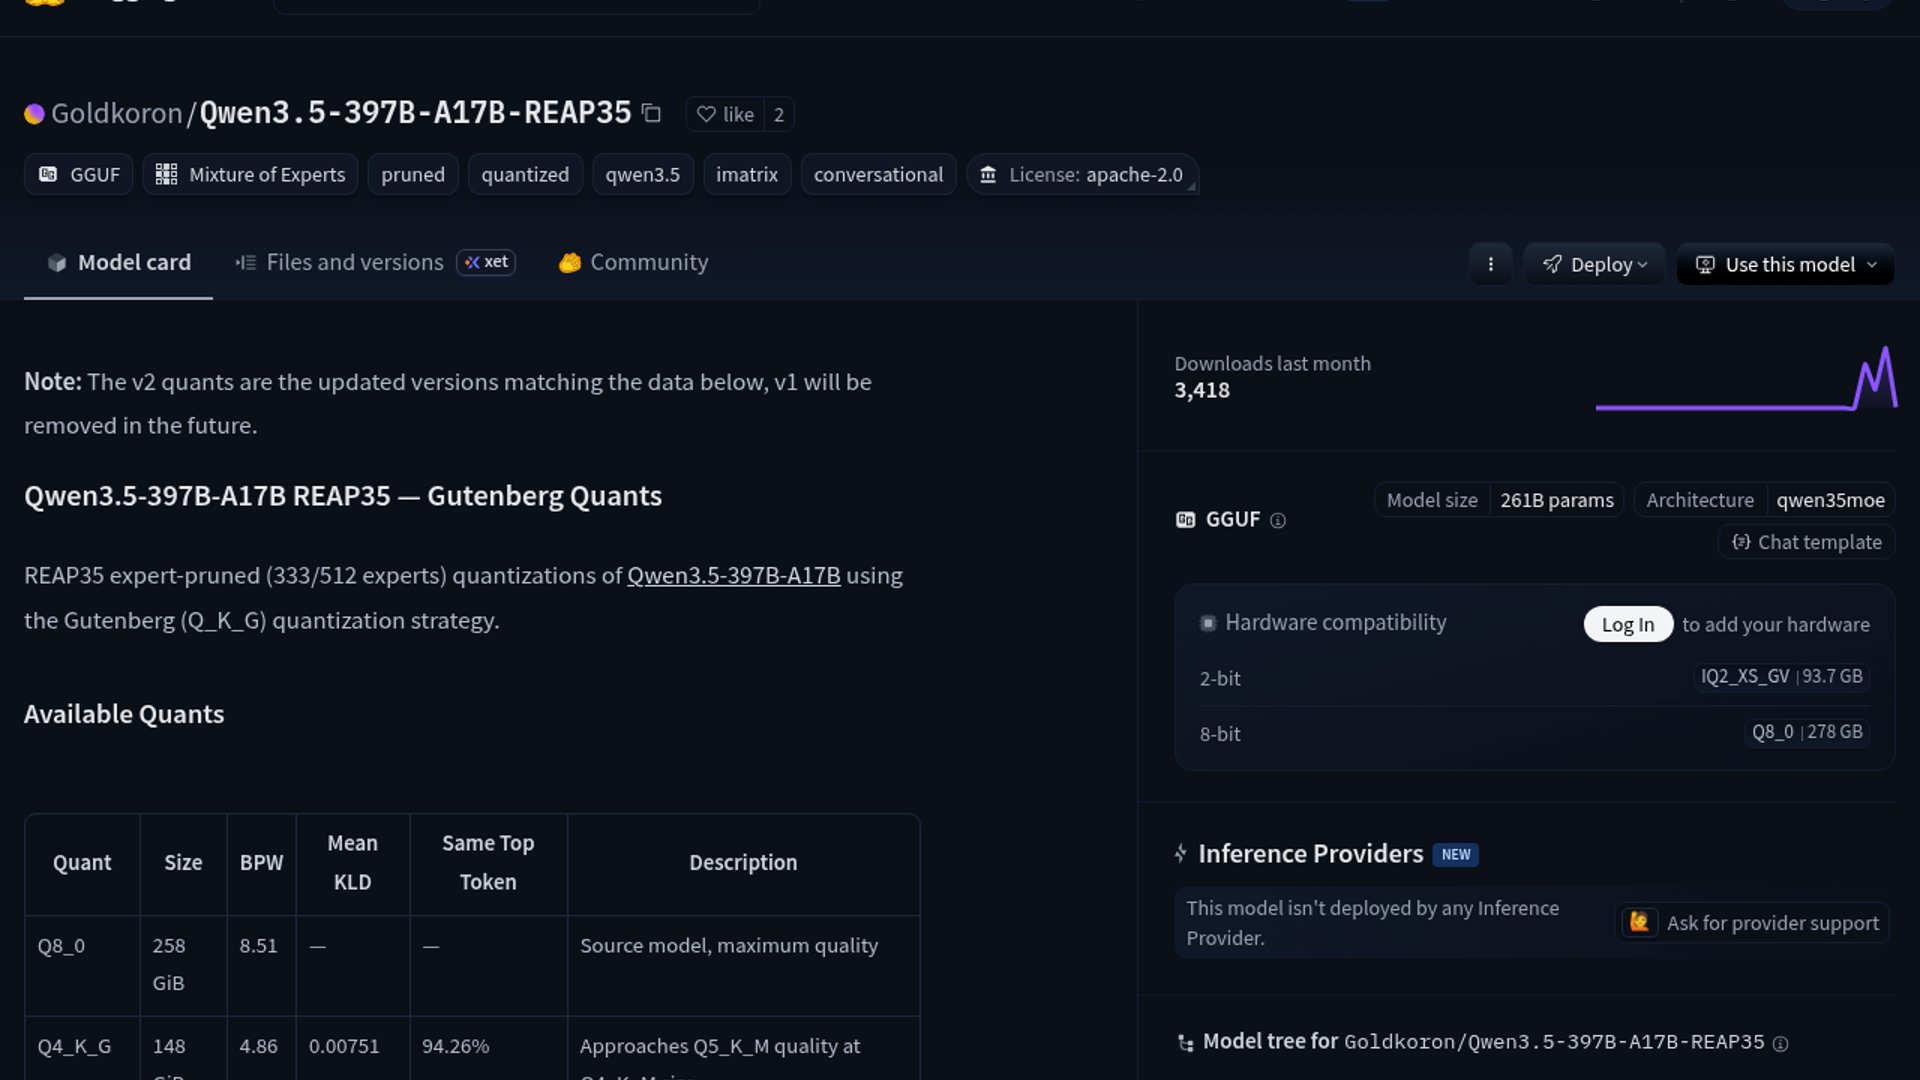Open the Qwen3.5-397B-A17B base model link
The image size is (1920, 1080).
point(733,576)
